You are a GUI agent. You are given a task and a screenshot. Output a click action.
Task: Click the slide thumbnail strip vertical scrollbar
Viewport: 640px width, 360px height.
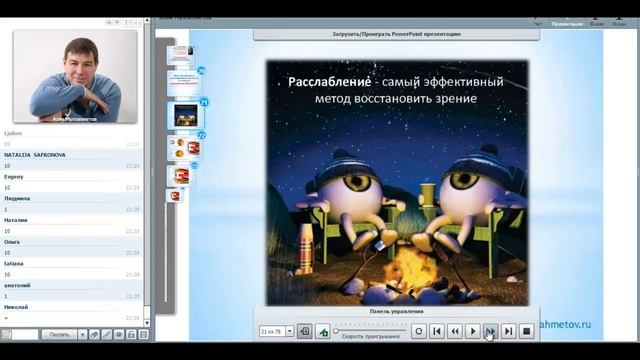pos(166,251)
